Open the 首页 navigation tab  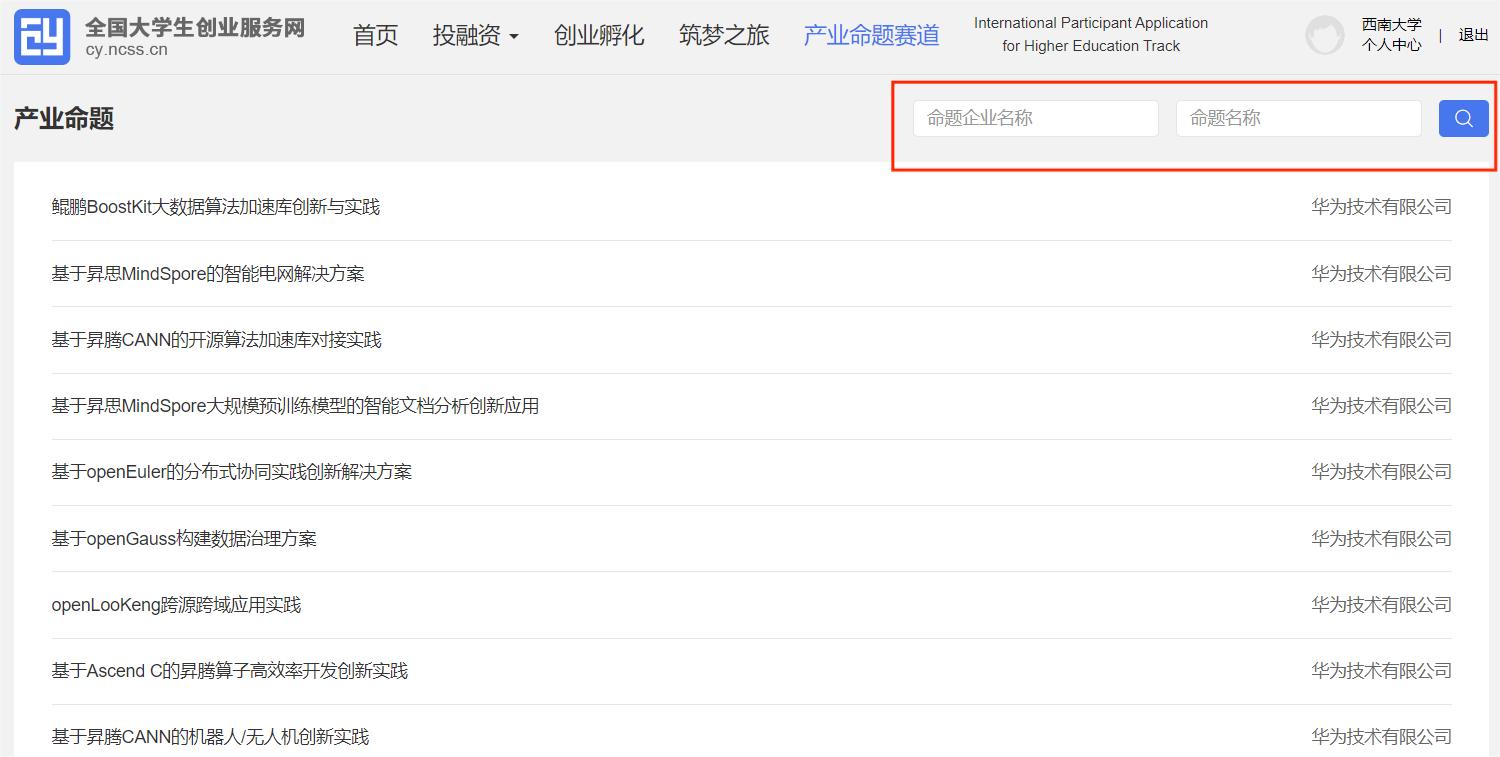pos(375,36)
